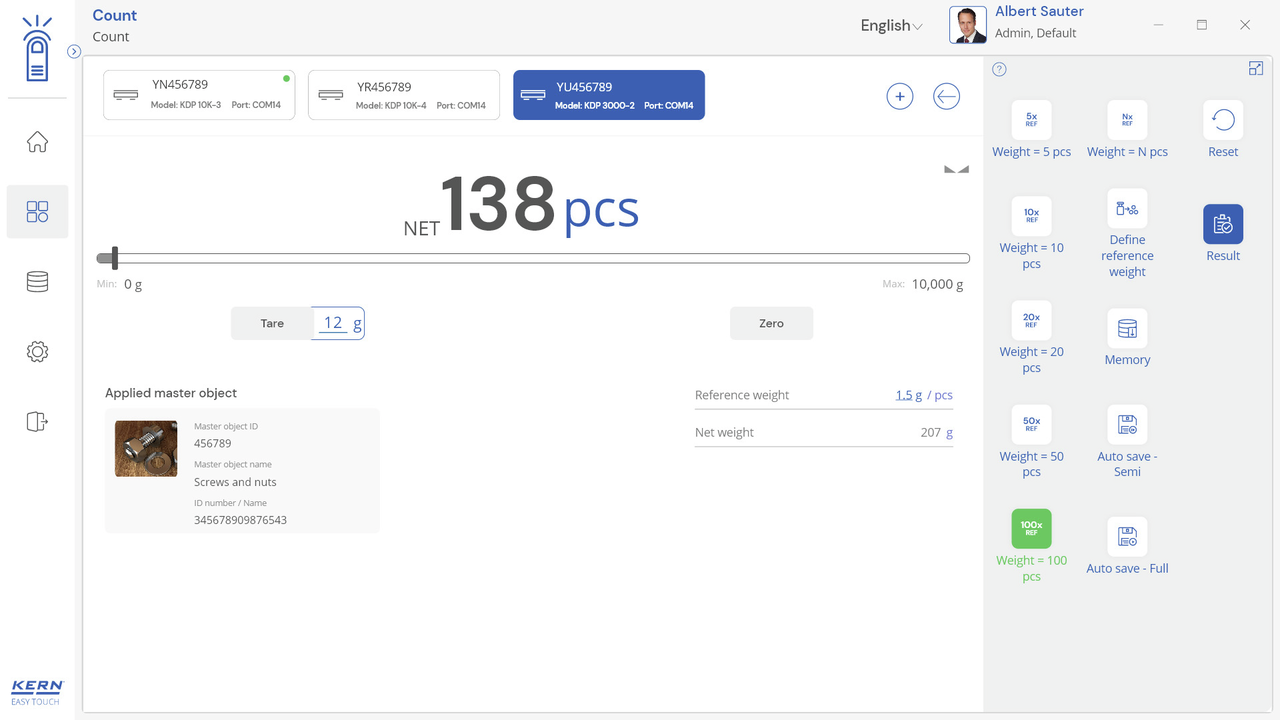The image size is (1280, 720).
Task: Switch to scale YR456789 tab
Action: 403,95
